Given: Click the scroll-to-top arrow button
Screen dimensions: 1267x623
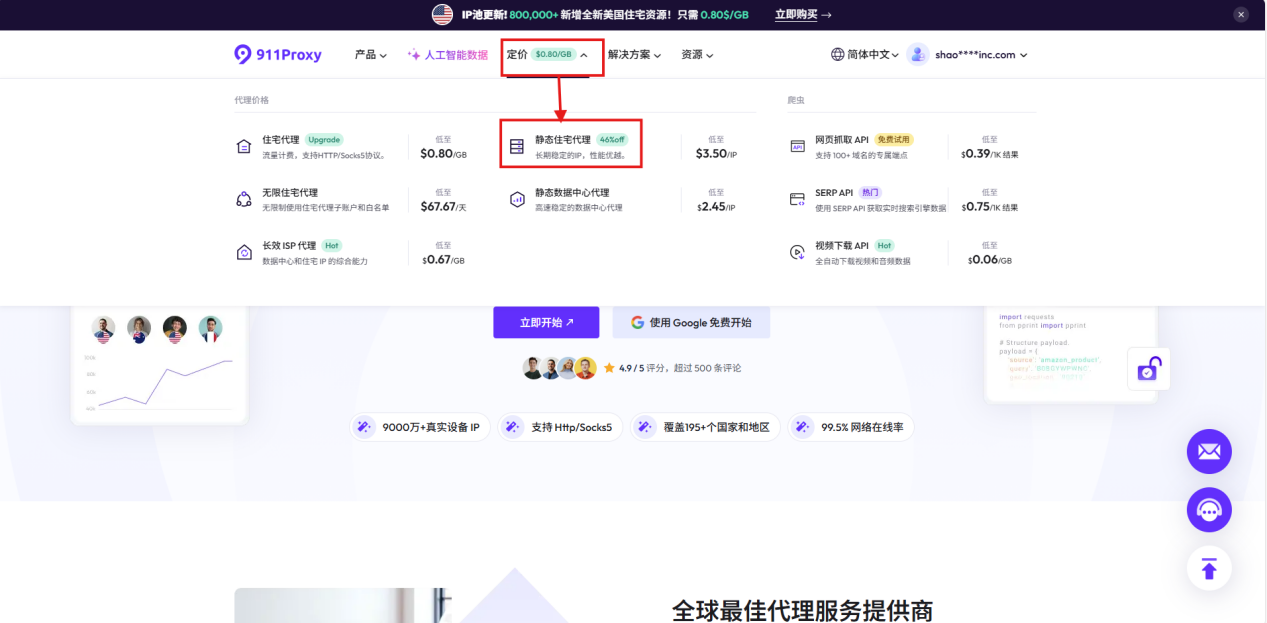Looking at the screenshot, I should coord(1209,569).
